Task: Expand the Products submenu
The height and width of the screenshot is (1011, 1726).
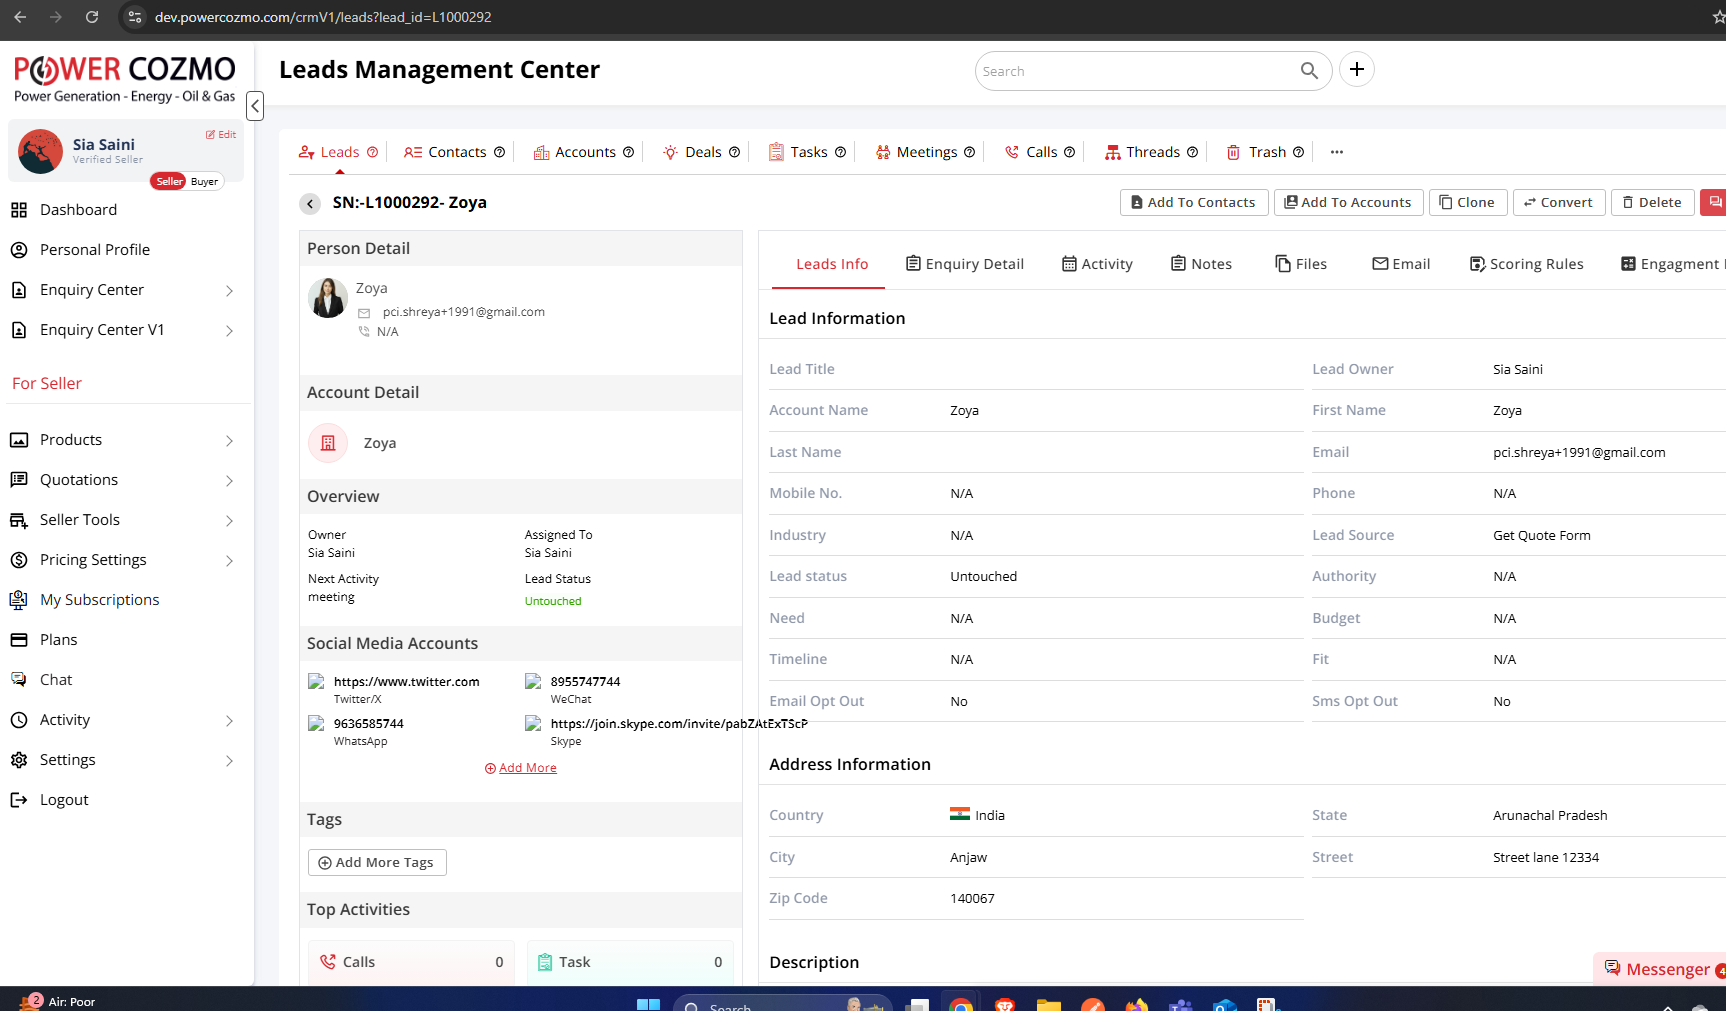Action: click(229, 441)
